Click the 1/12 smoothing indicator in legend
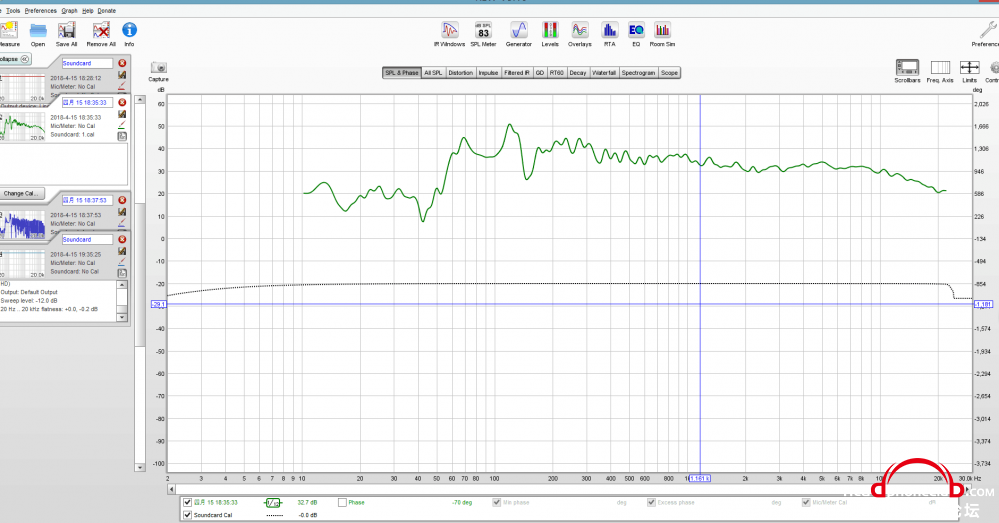Viewport: 999px width, 523px height. 273,503
